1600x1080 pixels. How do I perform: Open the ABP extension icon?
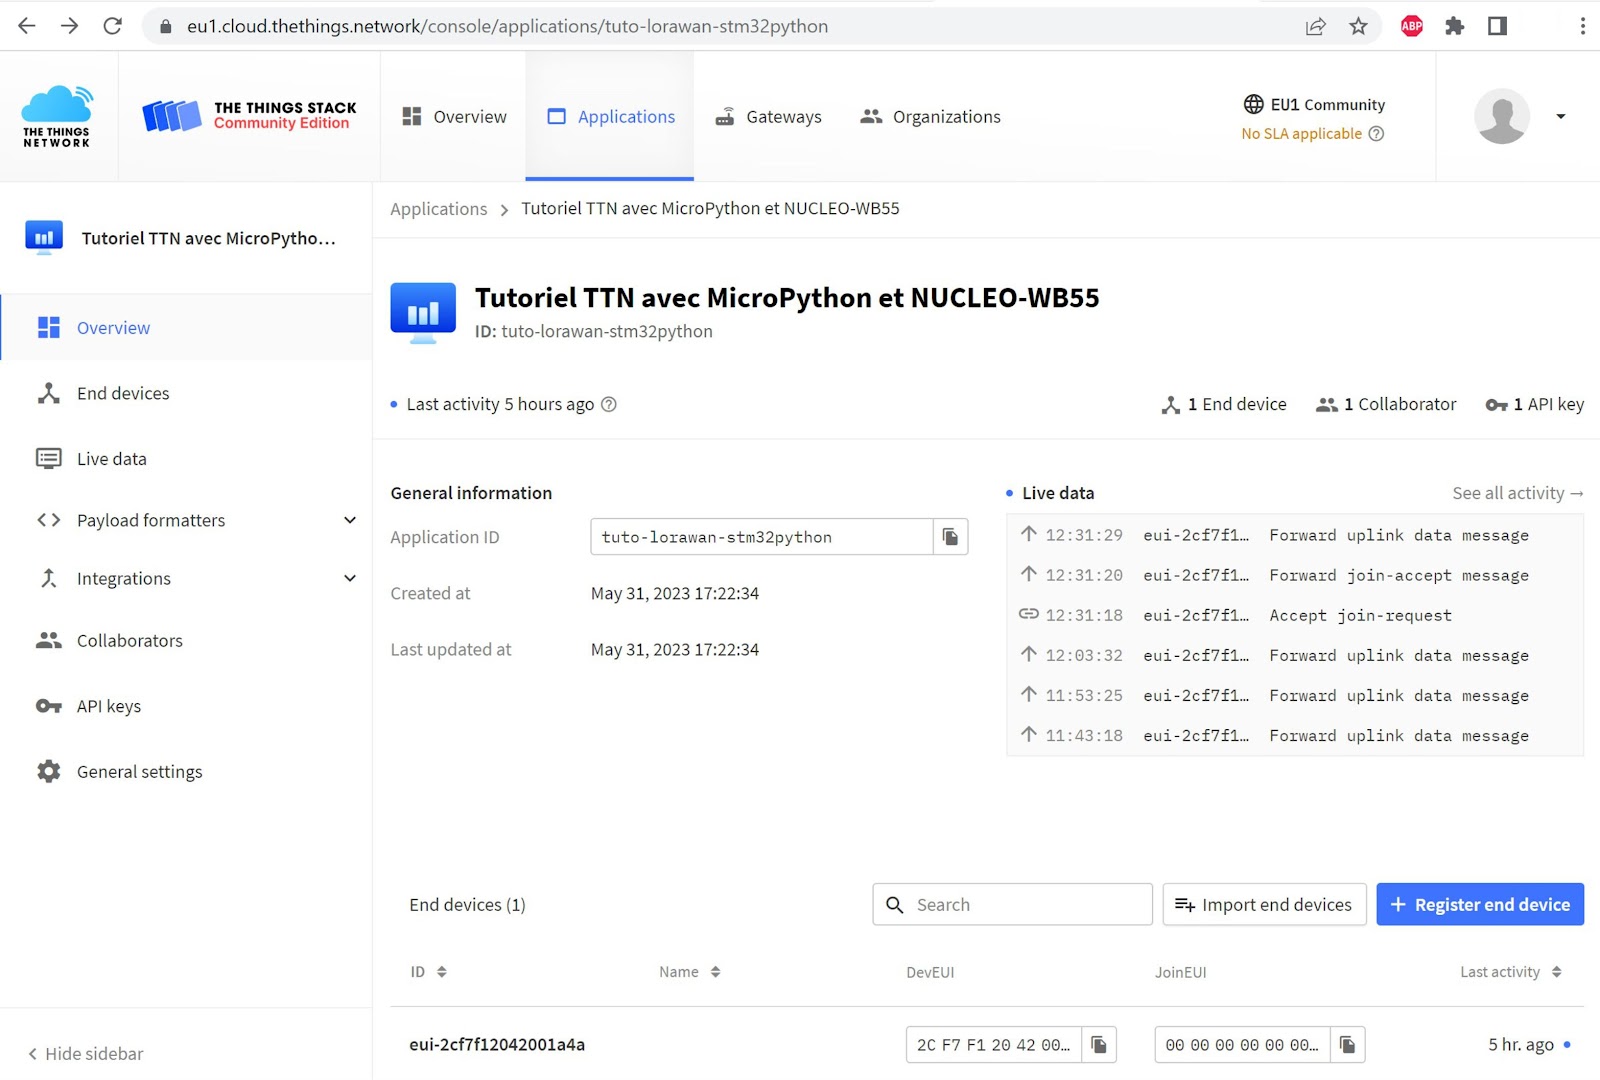[1412, 27]
